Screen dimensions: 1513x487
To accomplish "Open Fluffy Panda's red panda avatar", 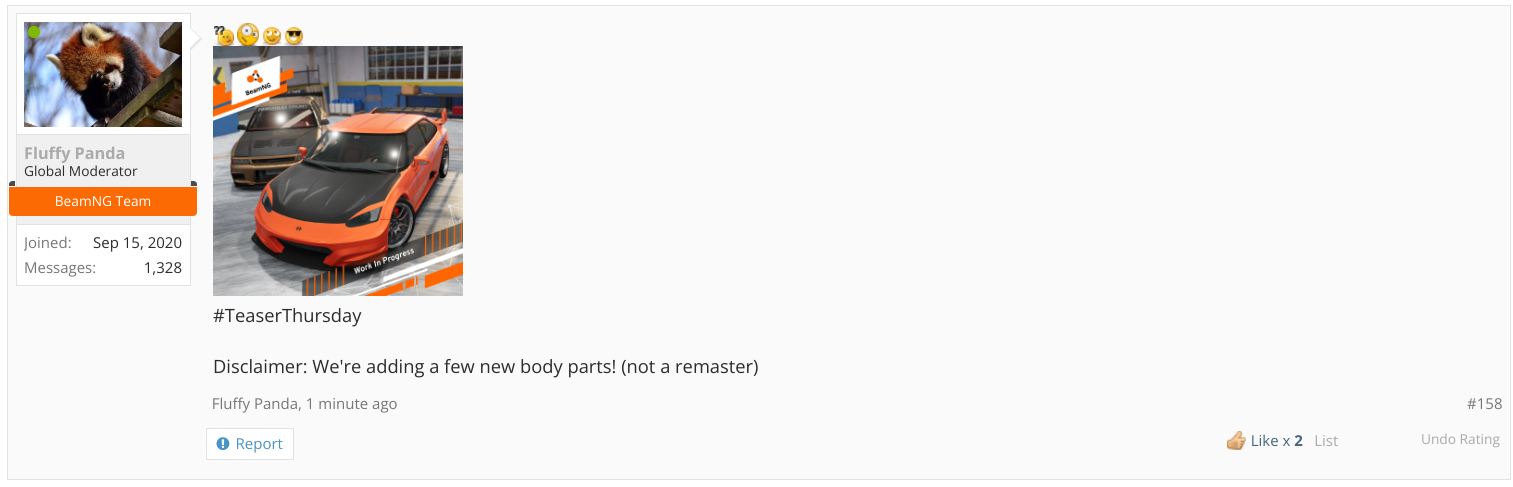I will (103, 74).
